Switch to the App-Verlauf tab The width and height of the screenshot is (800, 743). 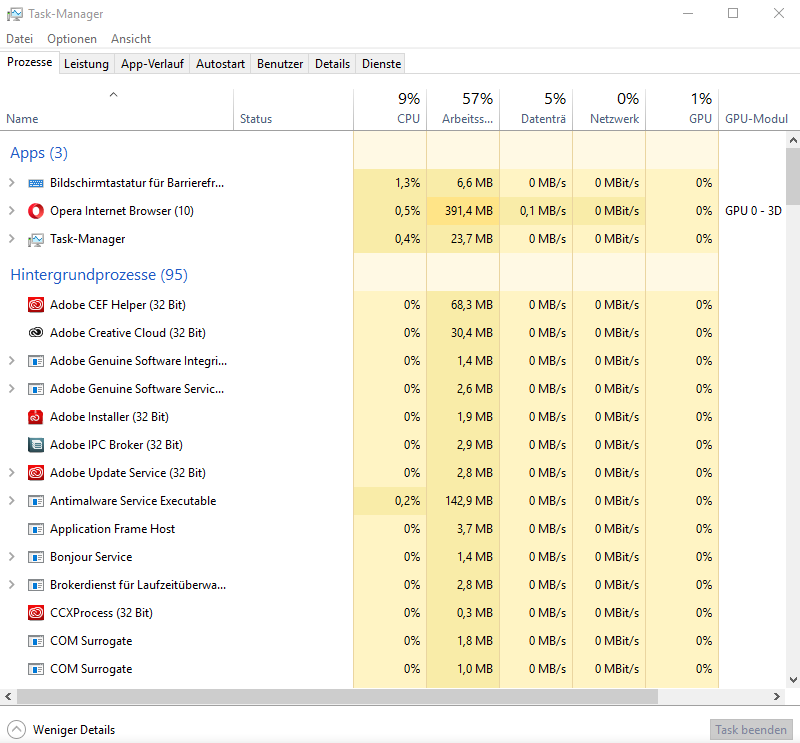(152, 64)
